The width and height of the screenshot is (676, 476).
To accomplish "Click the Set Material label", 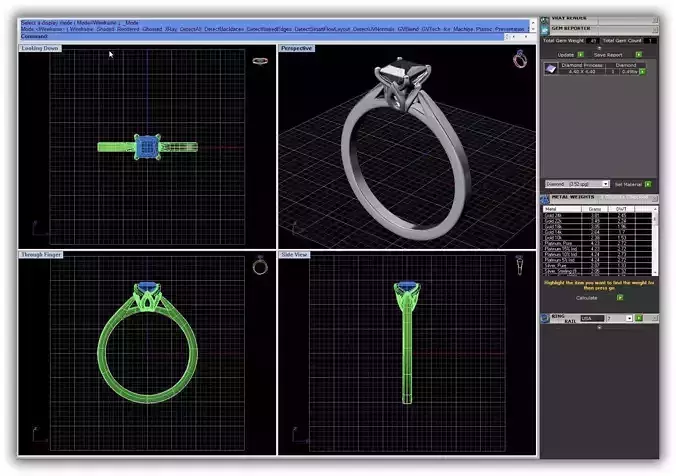I will pyautogui.click(x=628, y=184).
